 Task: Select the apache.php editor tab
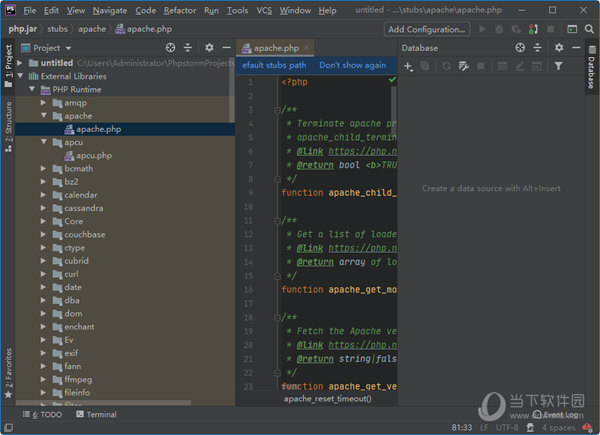click(276, 48)
